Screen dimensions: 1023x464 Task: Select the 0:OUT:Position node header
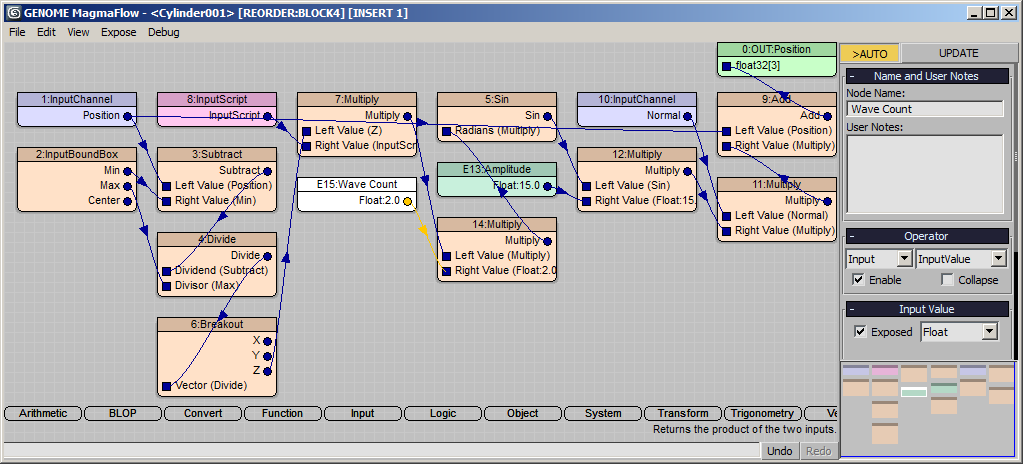click(x=776, y=50)
